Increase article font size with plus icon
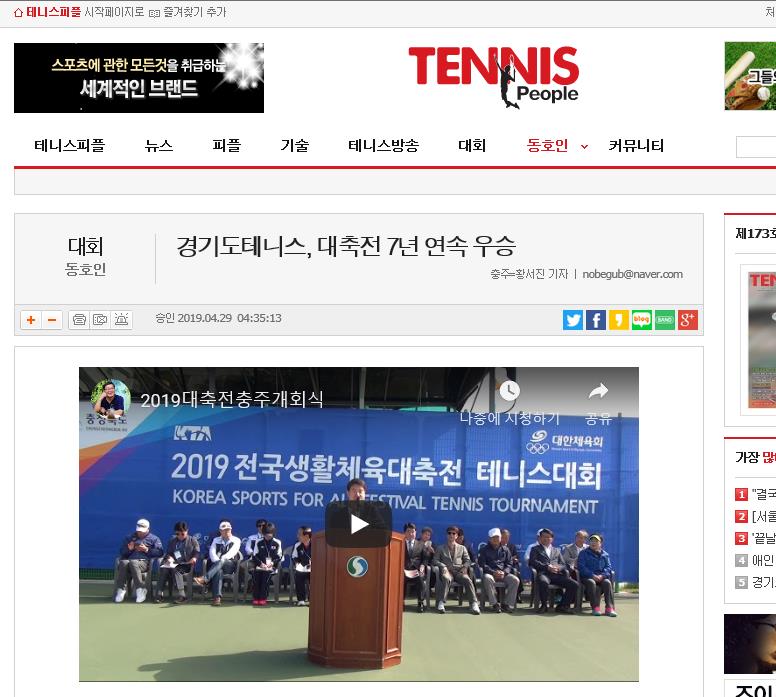The image size is (776, 697). 31,320
